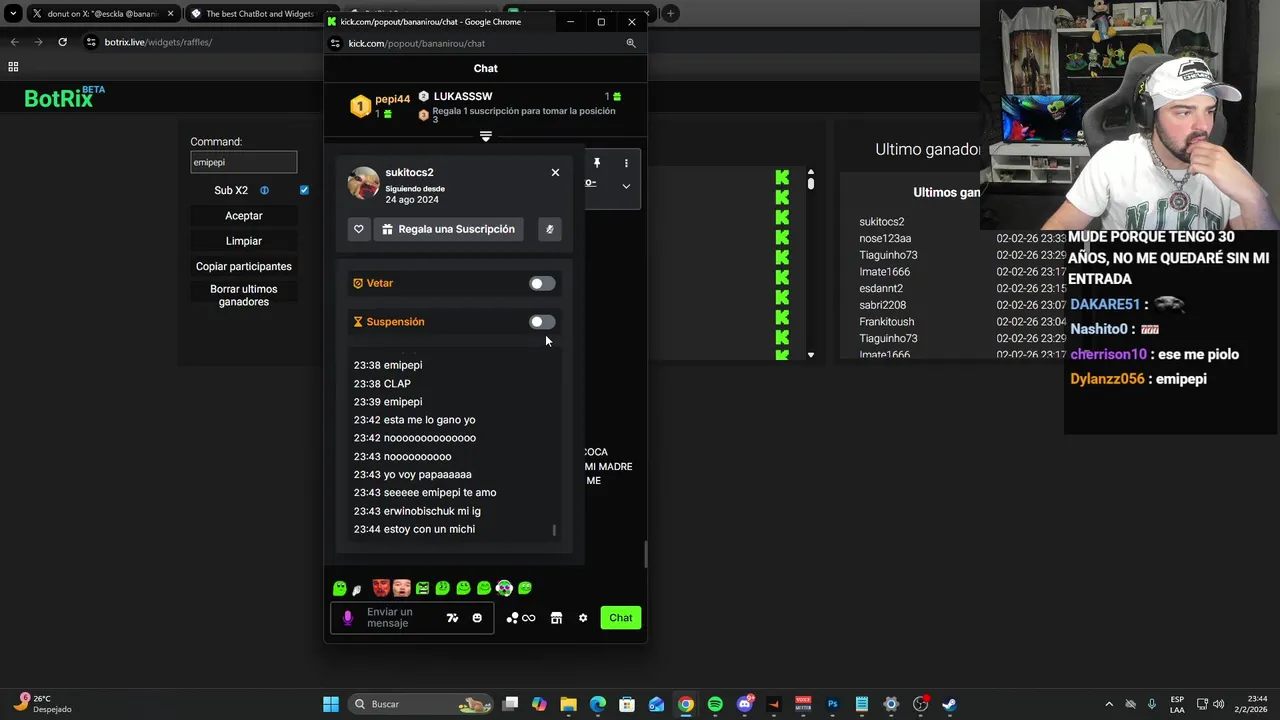
Task: Click Copiar participantes button
Action: [x=244, y=266]
